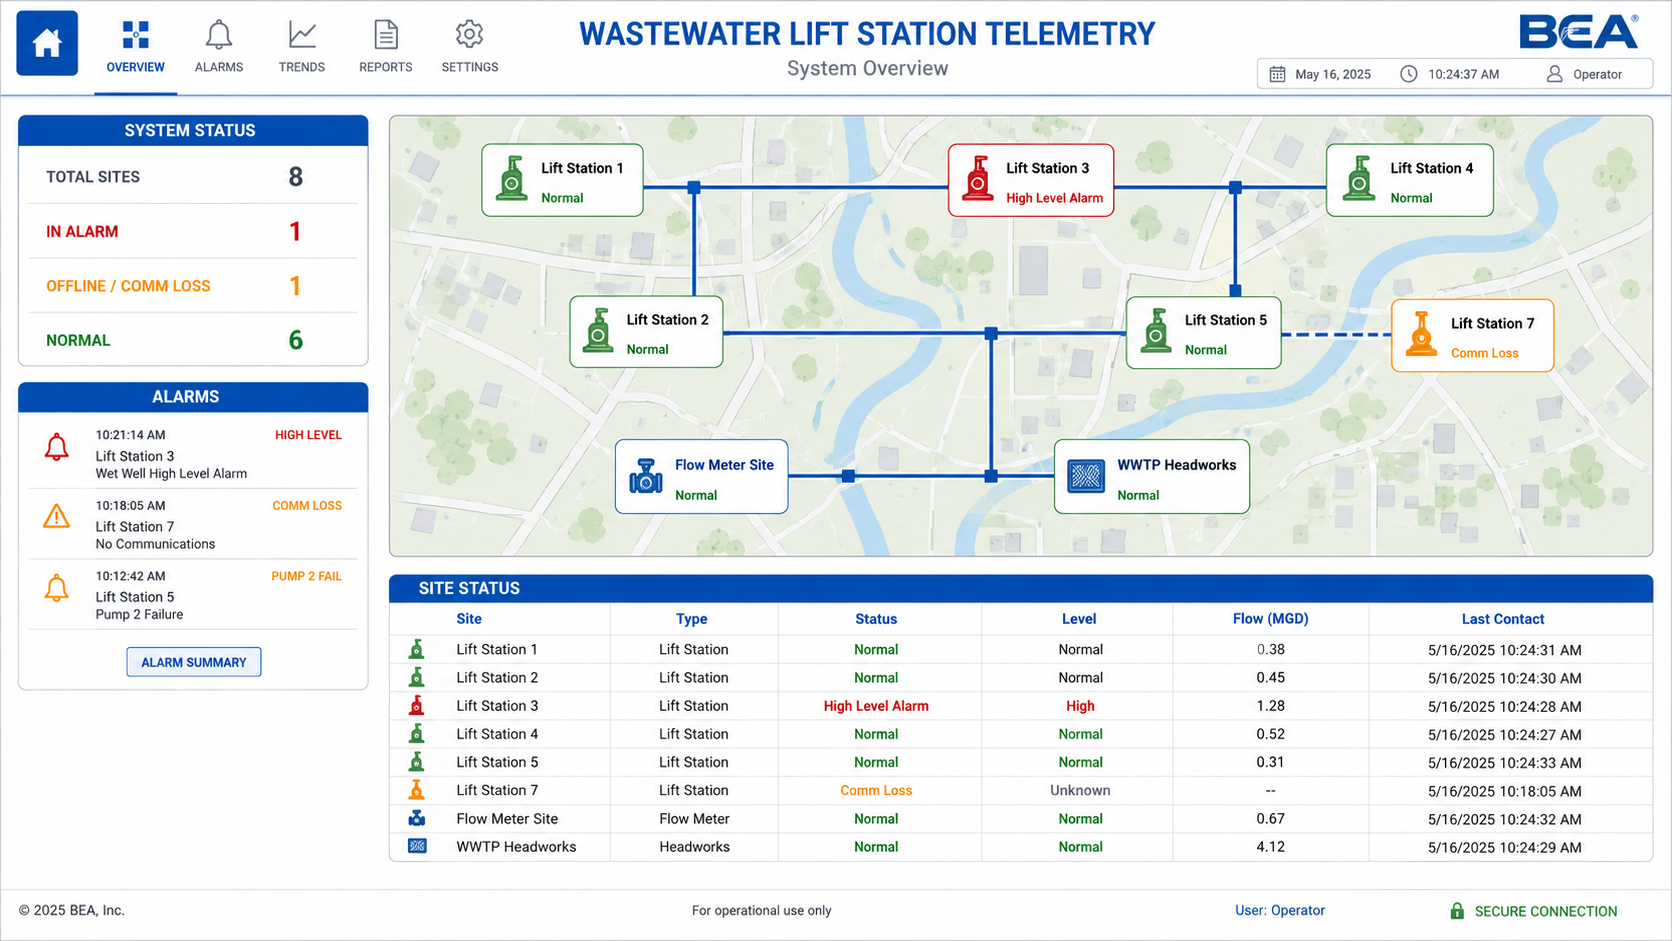Click the flow value '1.28'
The width and height of the screenshot is (1672, 941).
(x=1270, y=705)
